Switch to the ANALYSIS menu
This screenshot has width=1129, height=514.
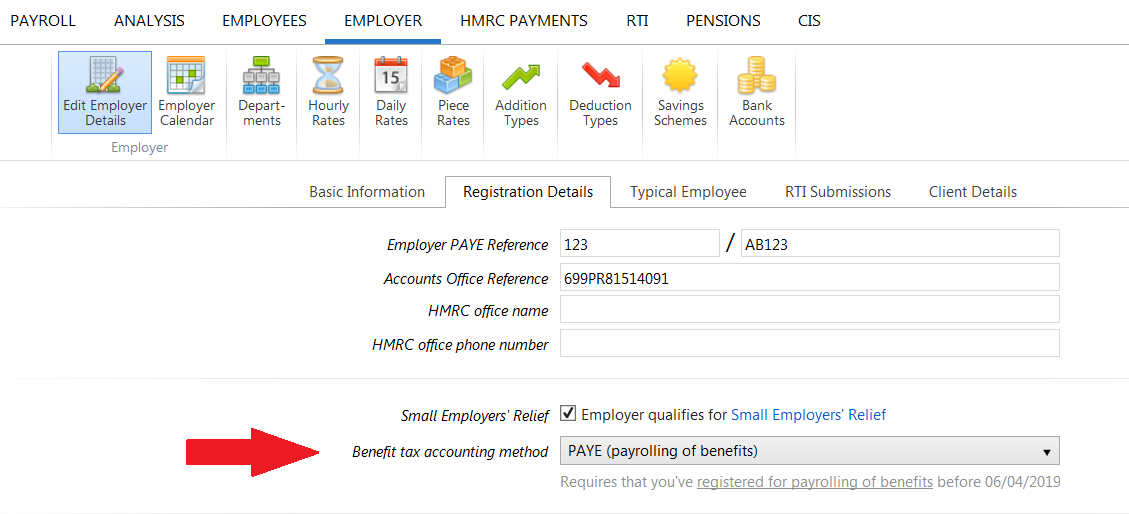click(x=149, y=21)
